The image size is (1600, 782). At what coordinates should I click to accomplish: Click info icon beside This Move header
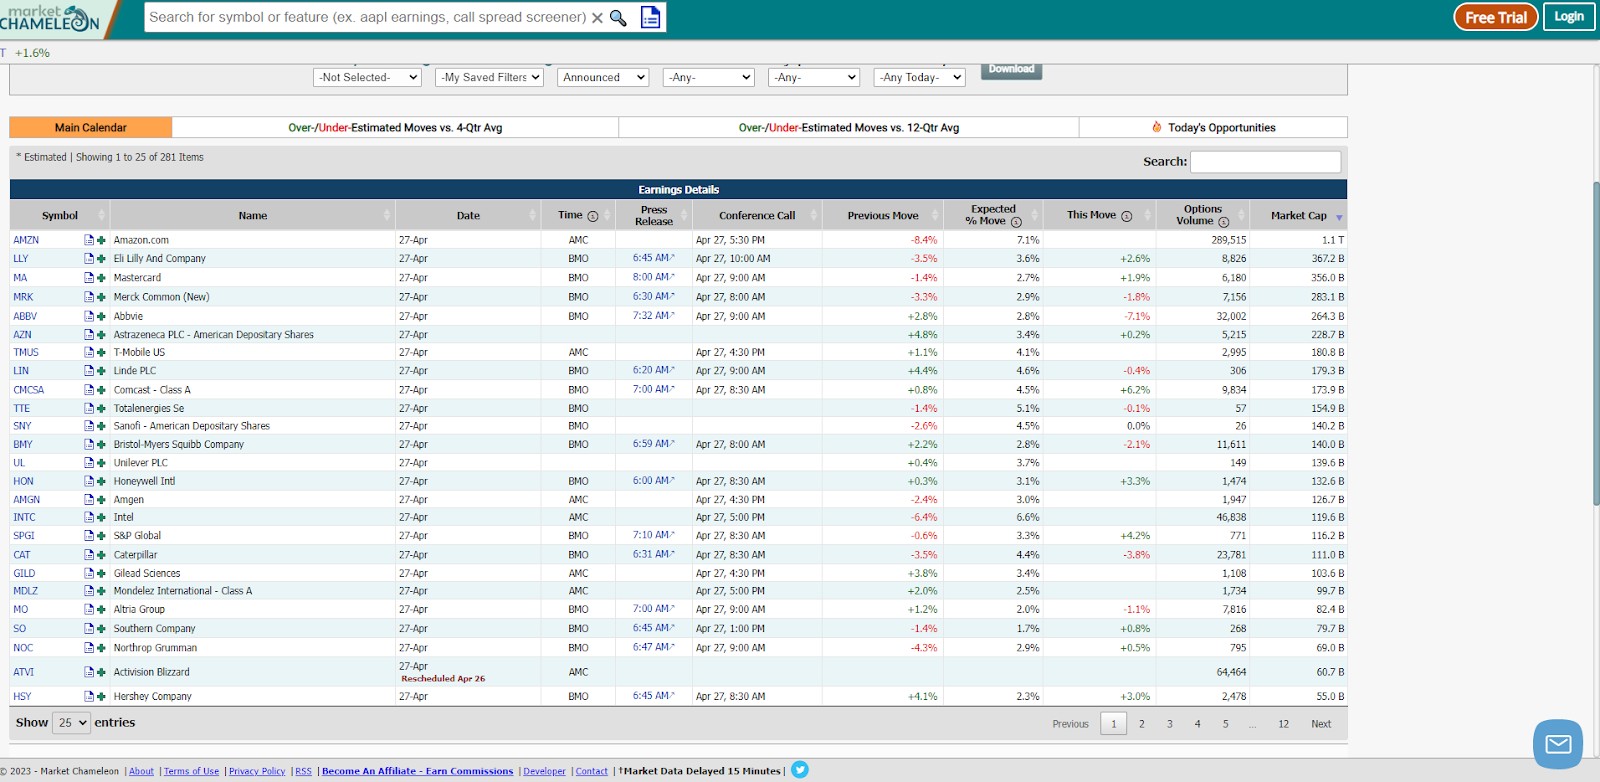pyautogui.click(x=1127, y=216)
